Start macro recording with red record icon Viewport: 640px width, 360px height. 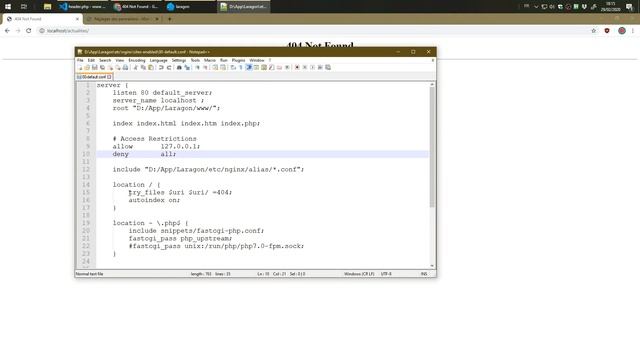(x=297, y=67)
